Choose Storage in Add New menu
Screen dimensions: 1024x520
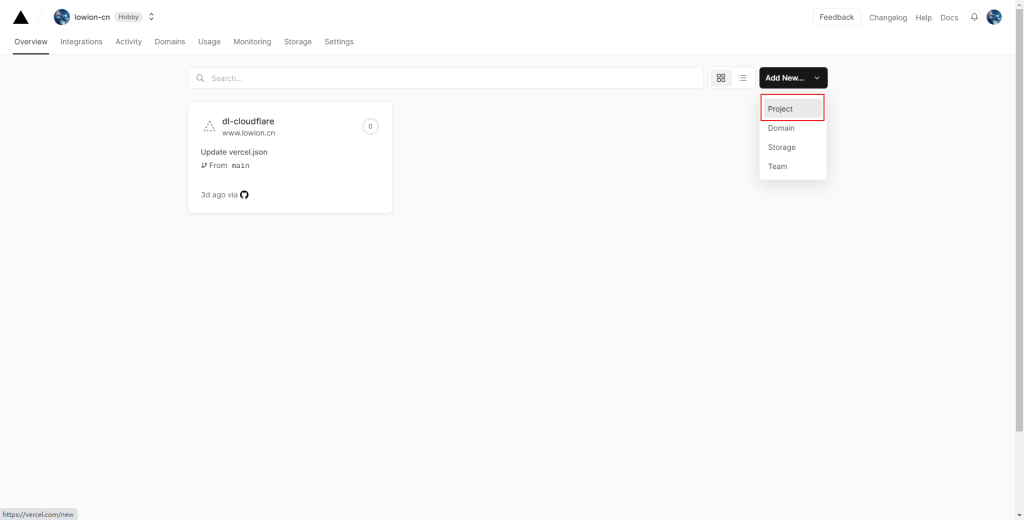pos(793,147)
